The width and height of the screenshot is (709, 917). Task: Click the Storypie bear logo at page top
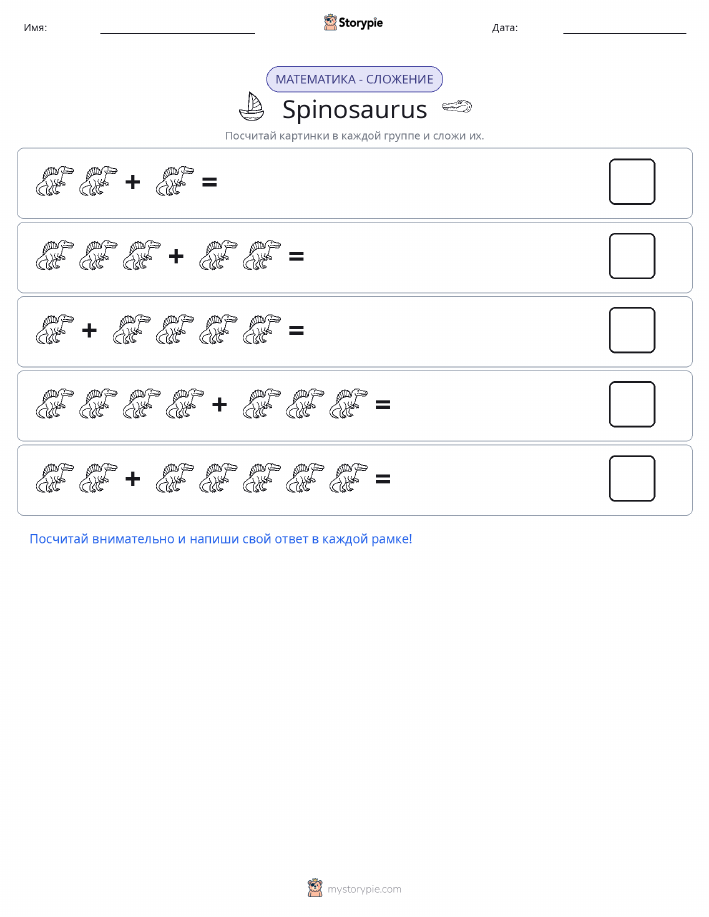tap(331, 22)
